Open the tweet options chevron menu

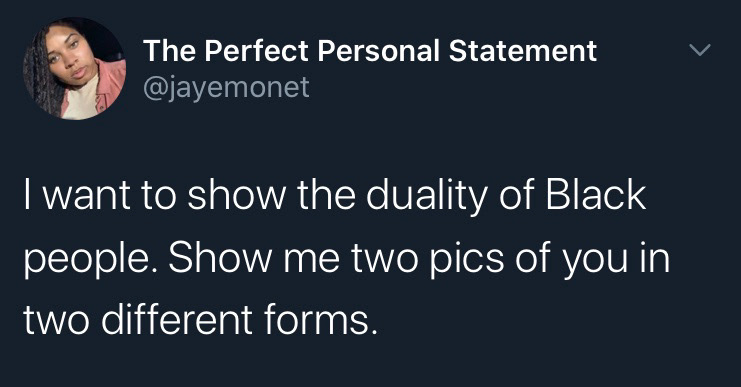(700, 50)
